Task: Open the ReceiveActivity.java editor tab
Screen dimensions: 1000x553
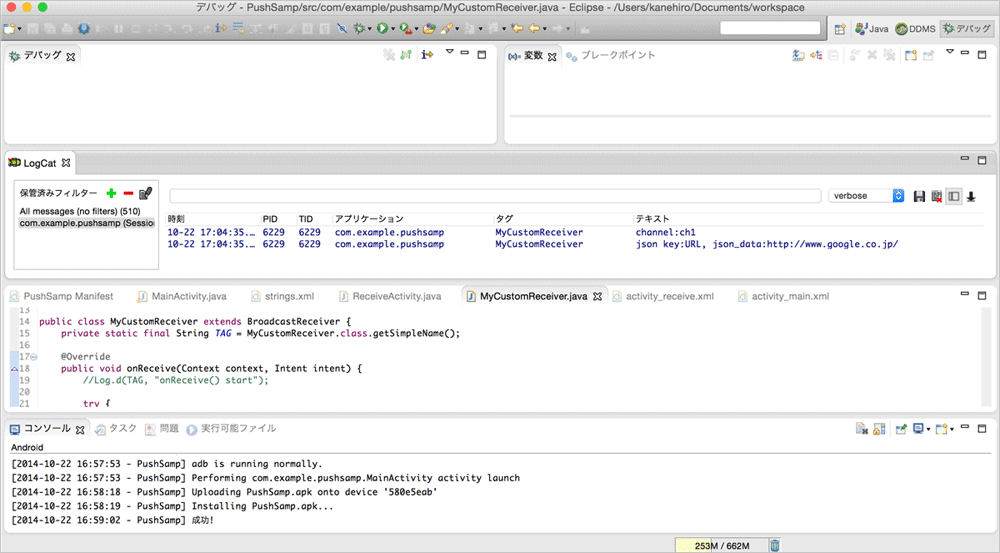Action: coord(390,297)
